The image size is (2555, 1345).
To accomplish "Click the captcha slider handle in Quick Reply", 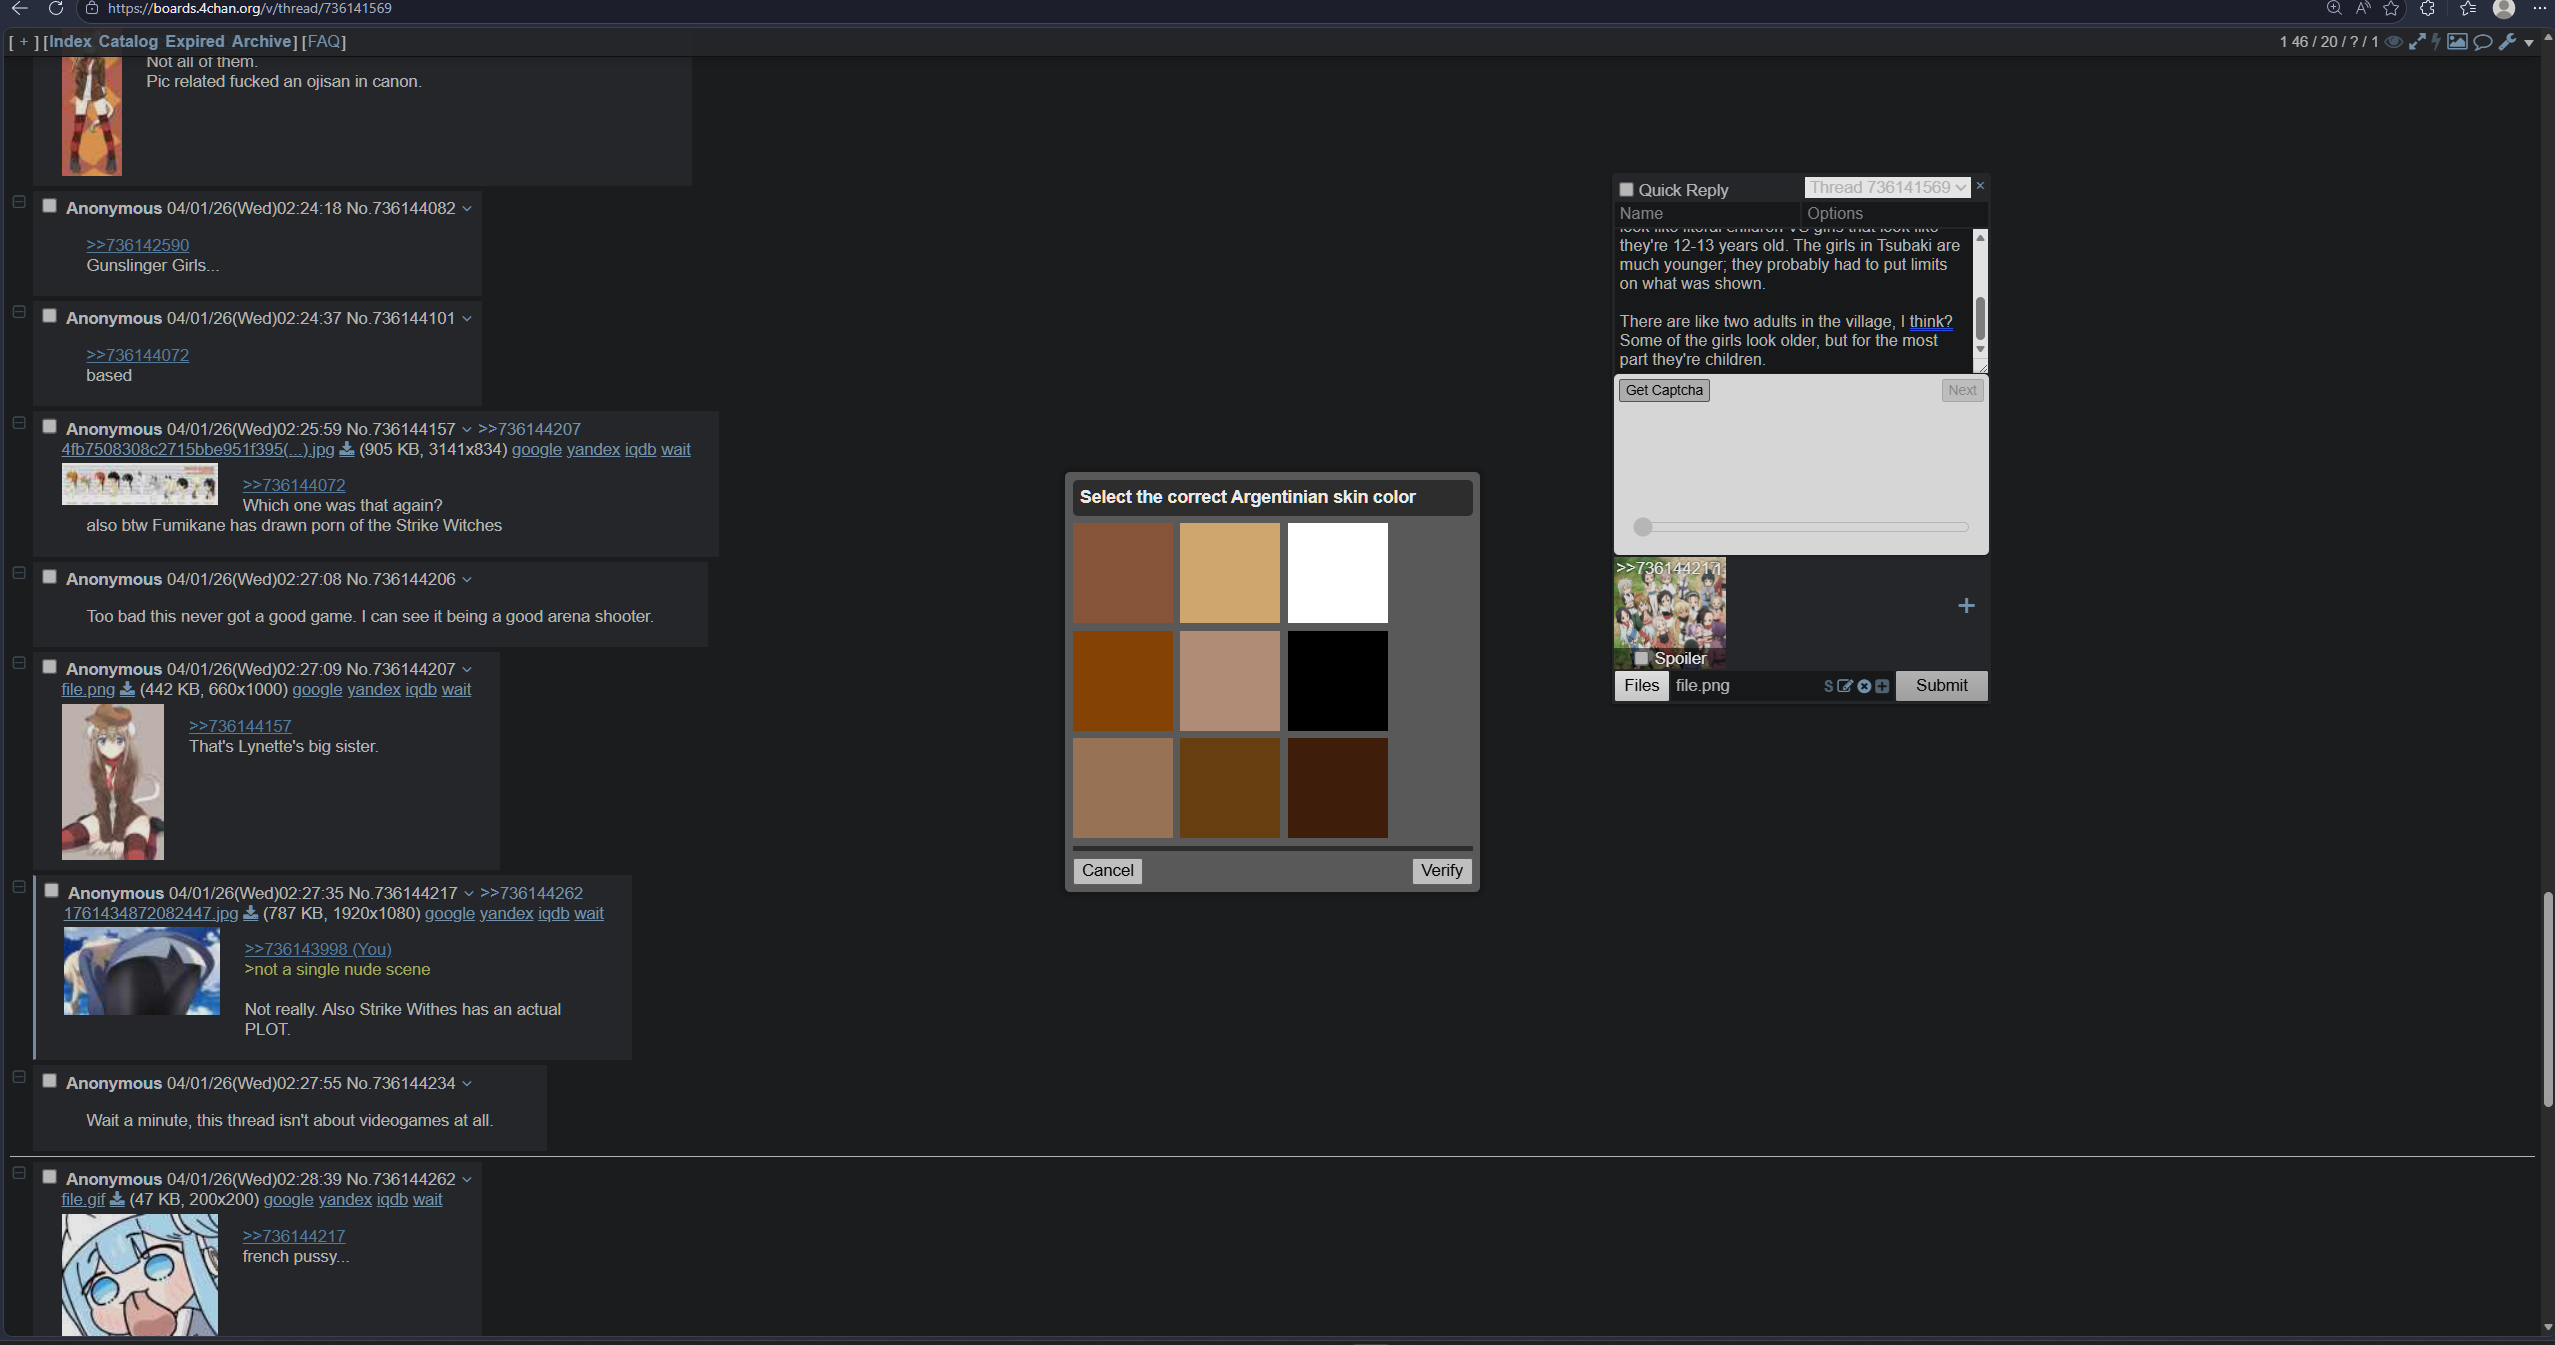I will 1642,527.
